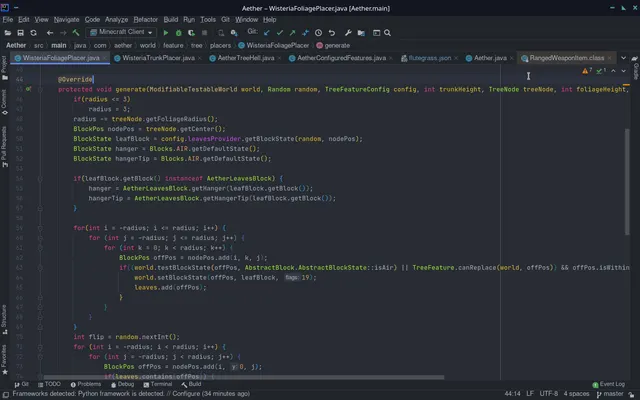Viewport: 640px width, 400px height.
Task: Rollback changes with the undo arrow icon
Action: tap(331, 33)
